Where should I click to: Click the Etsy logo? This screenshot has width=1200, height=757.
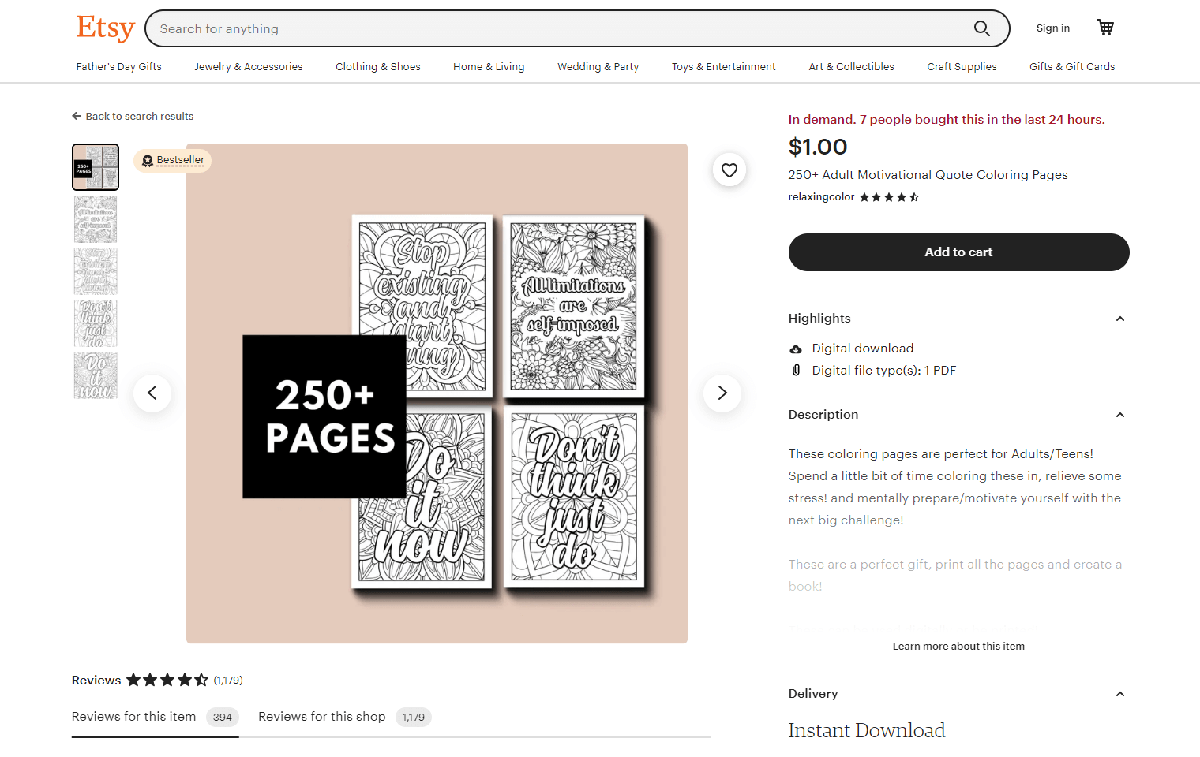(105, 28)
